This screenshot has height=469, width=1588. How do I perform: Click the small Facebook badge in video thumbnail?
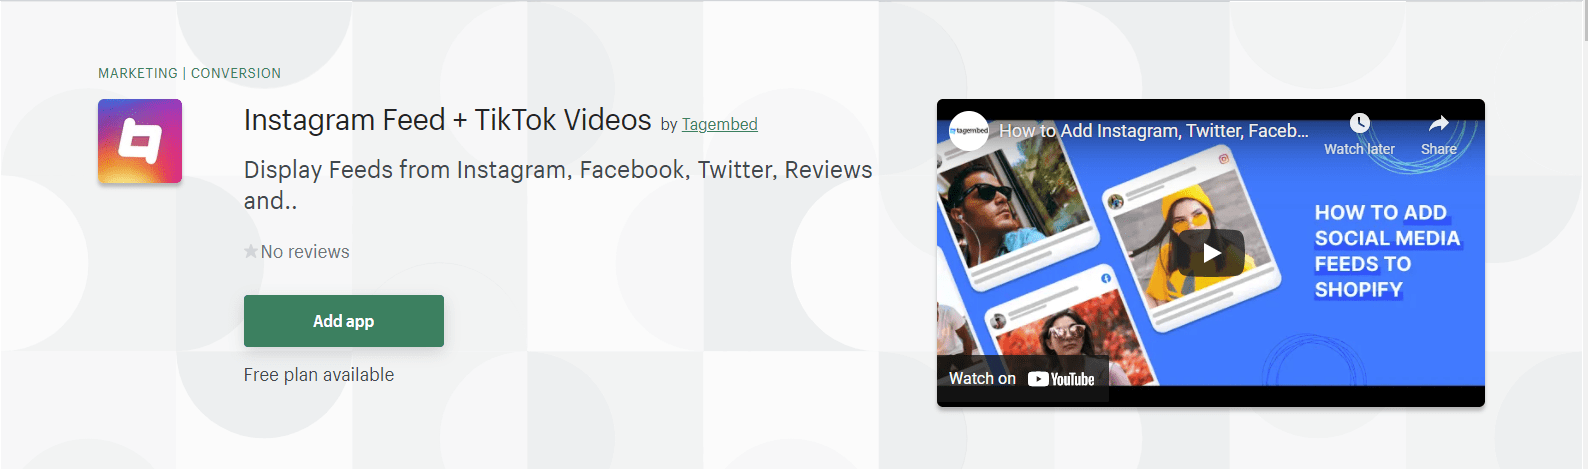pyautogui.click(x=1106, y=278)
